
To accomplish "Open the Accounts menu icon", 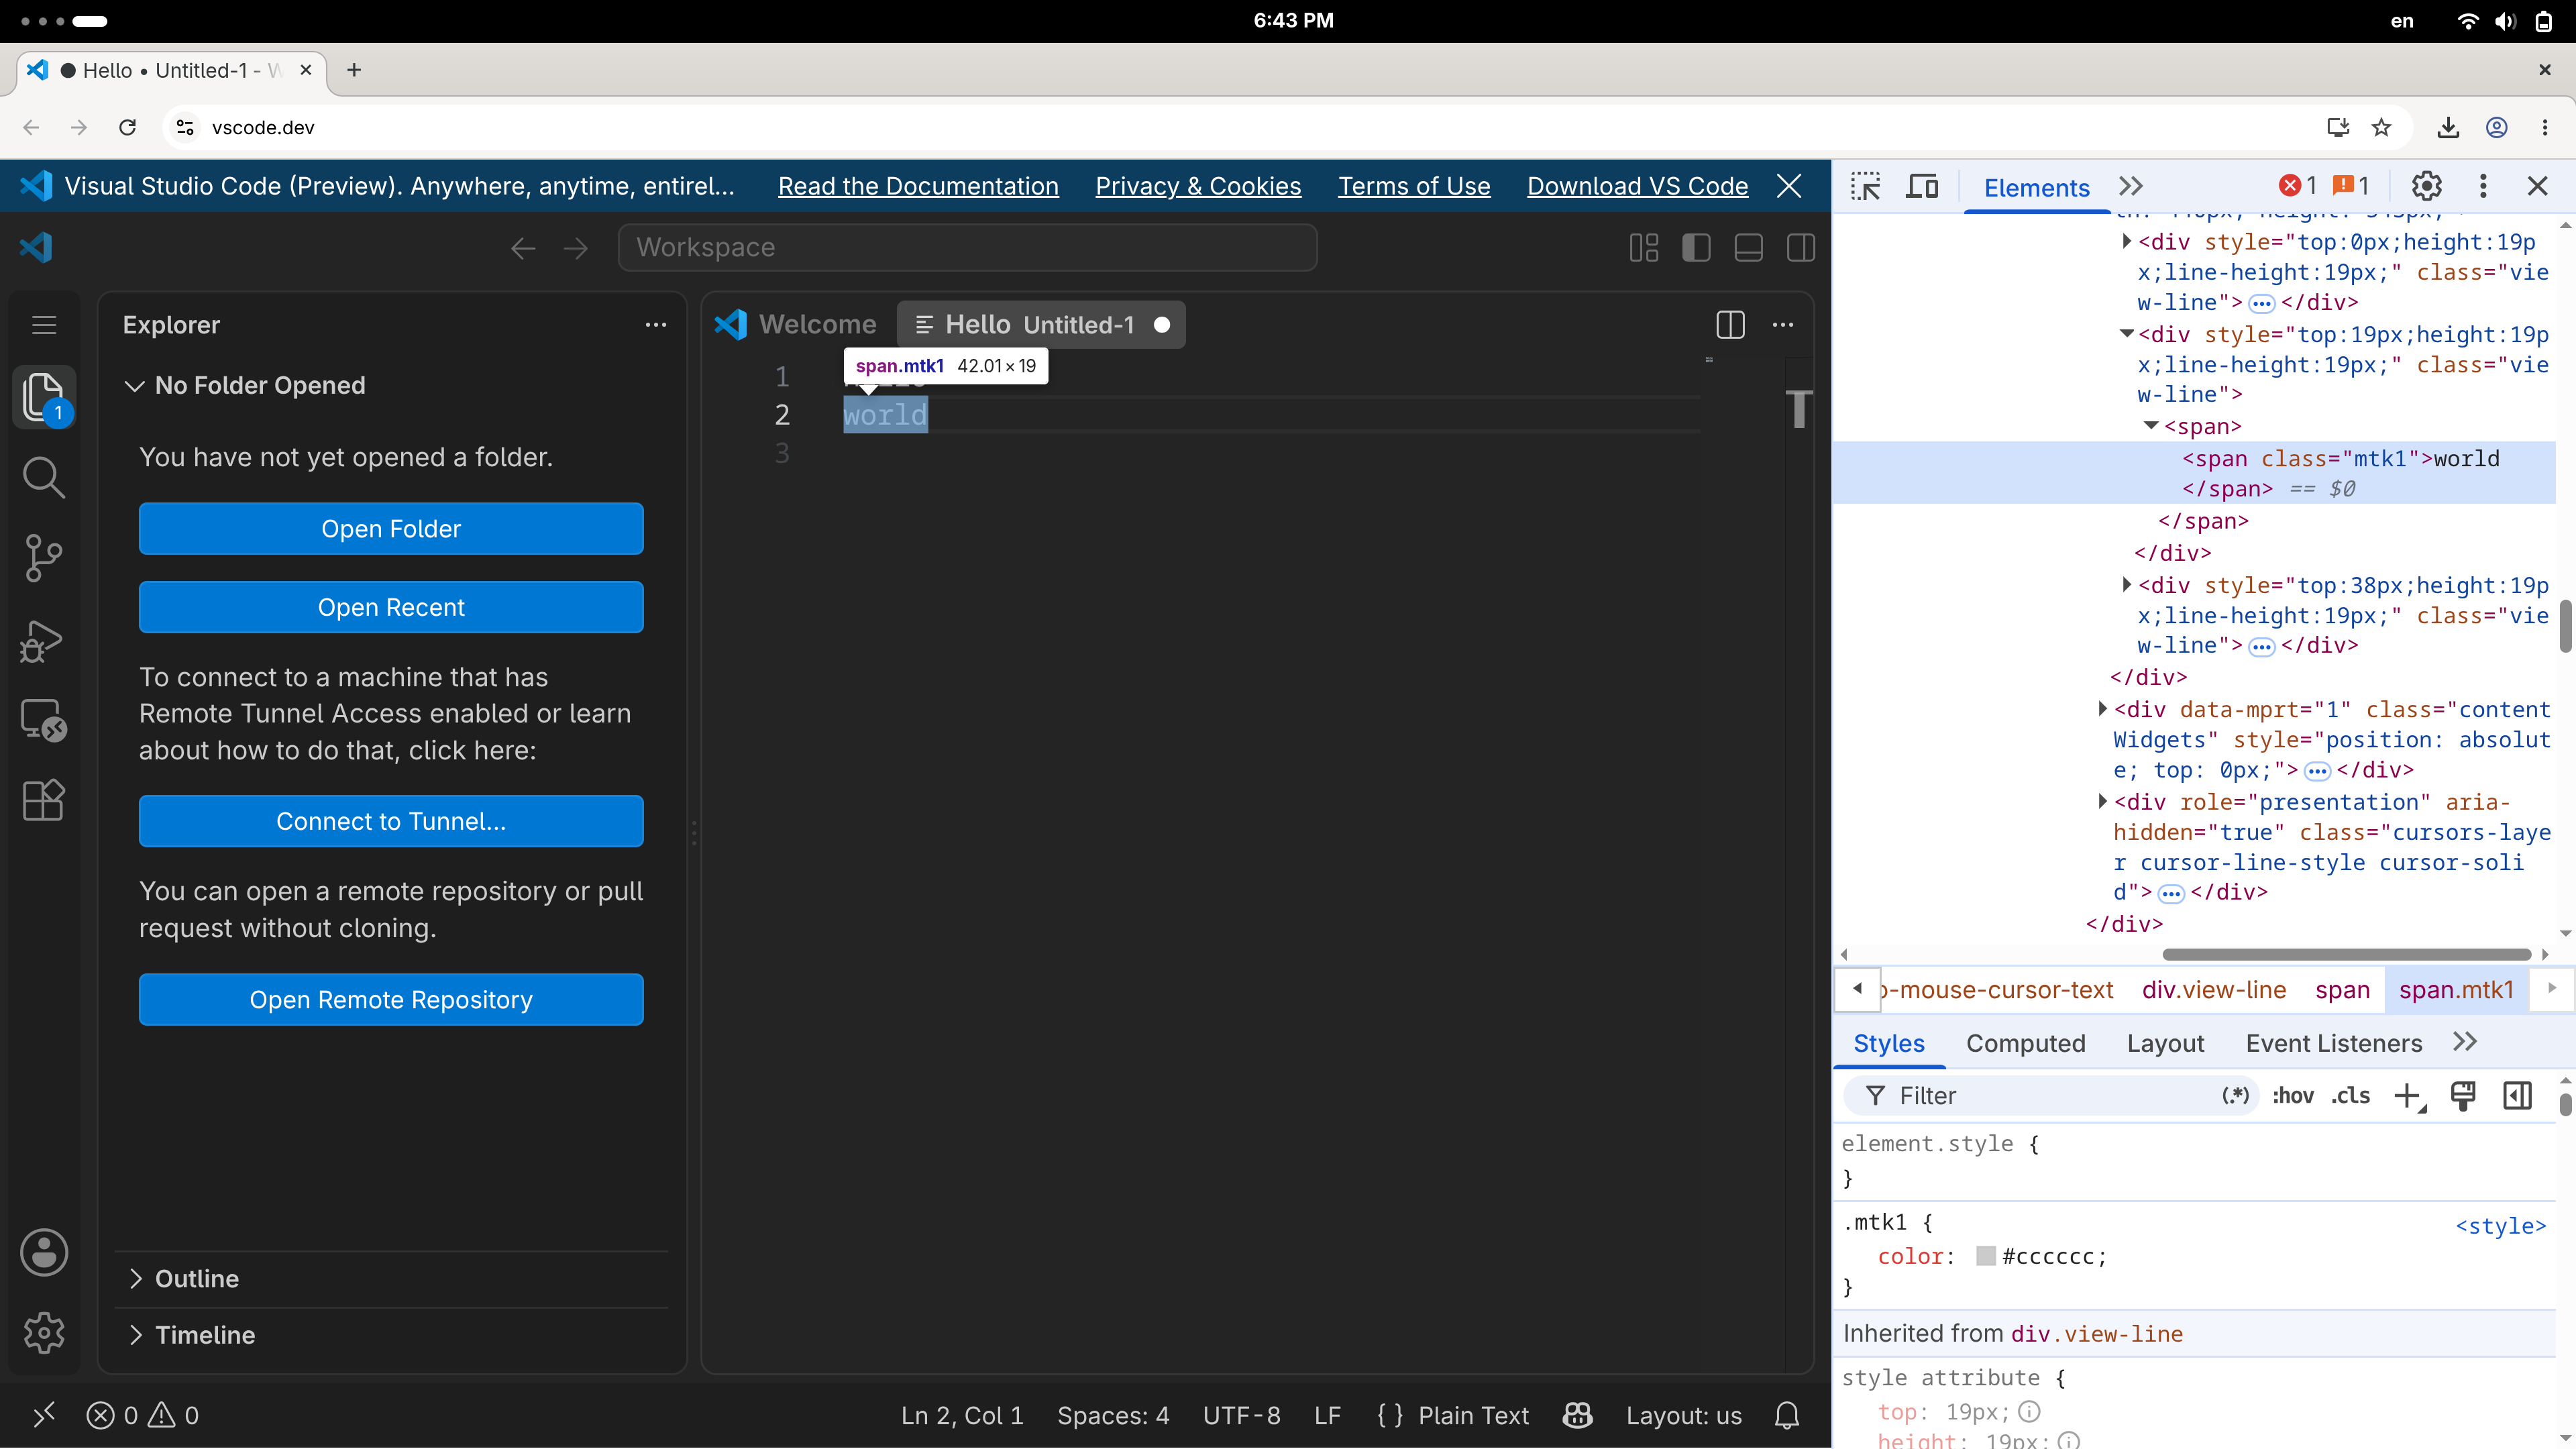I will pos(44,1252).
